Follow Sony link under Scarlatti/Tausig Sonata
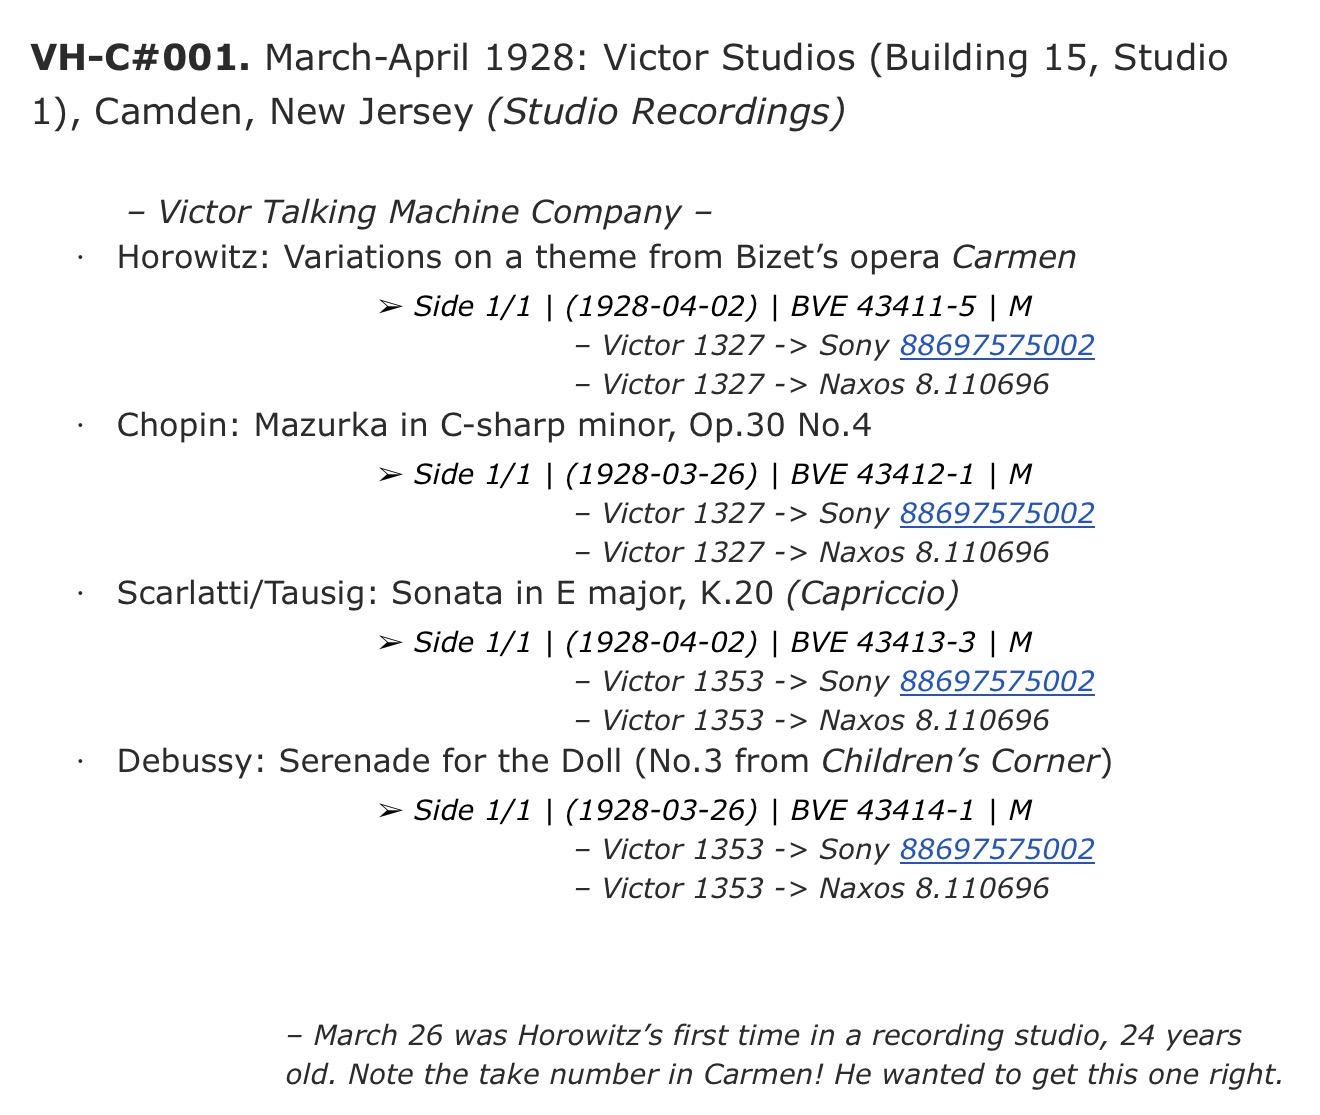 pyautogui.click(x=996, y=681)
